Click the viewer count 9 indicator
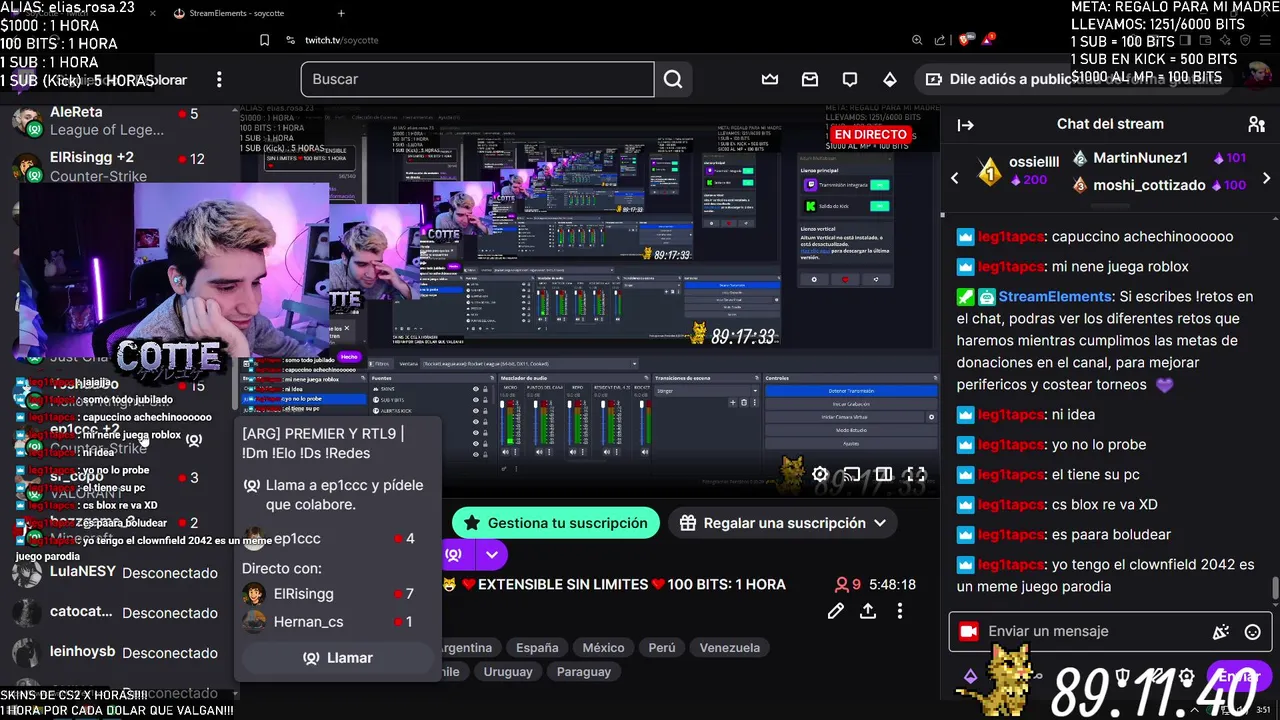The width and height of the screenshot is (1280, 720). tap(848, 584)
